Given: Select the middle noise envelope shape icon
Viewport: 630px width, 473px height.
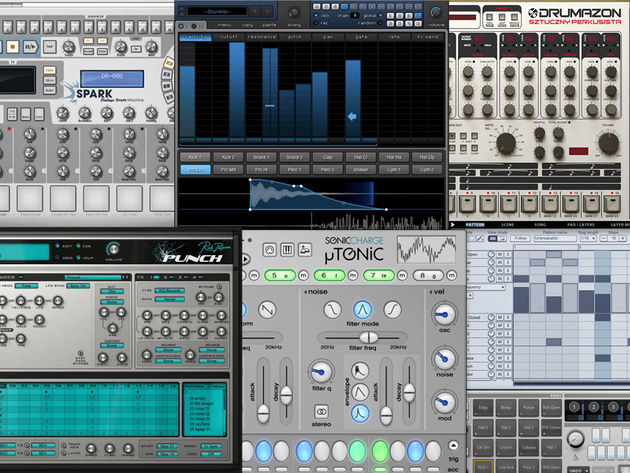Looking at the screenshot, I should 360,392.
